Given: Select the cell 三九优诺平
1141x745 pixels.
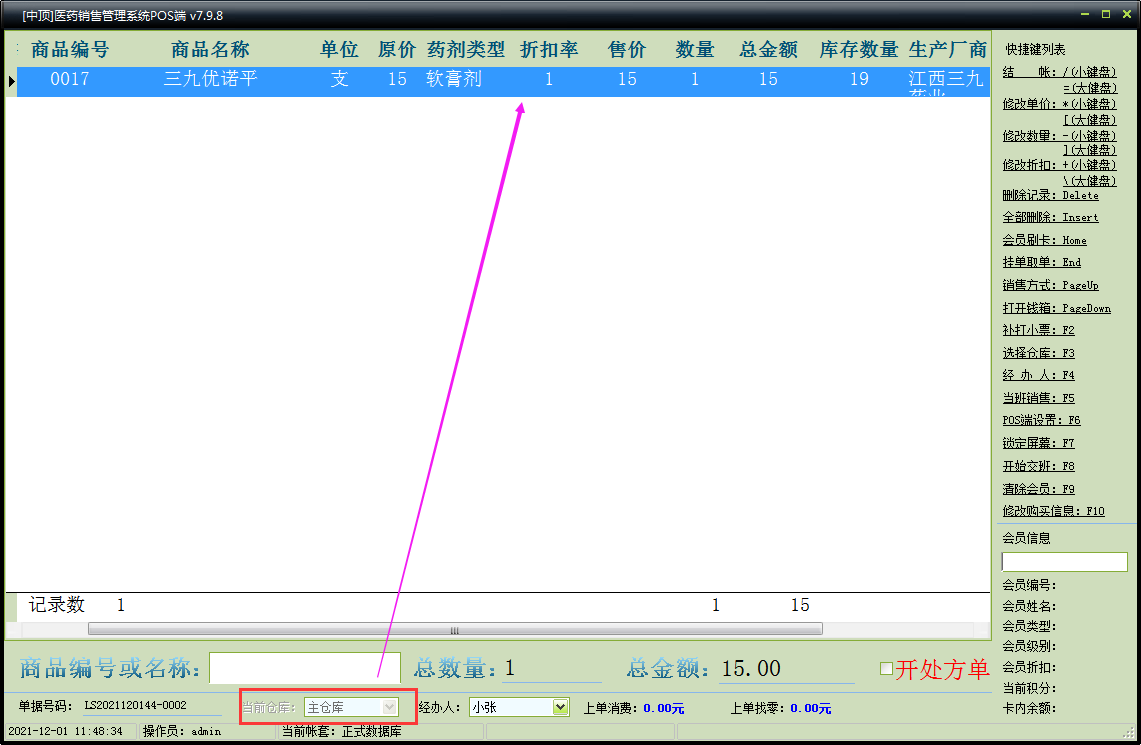Looking at the screenshot, I should pyautogui.click(x=210, y=79).
